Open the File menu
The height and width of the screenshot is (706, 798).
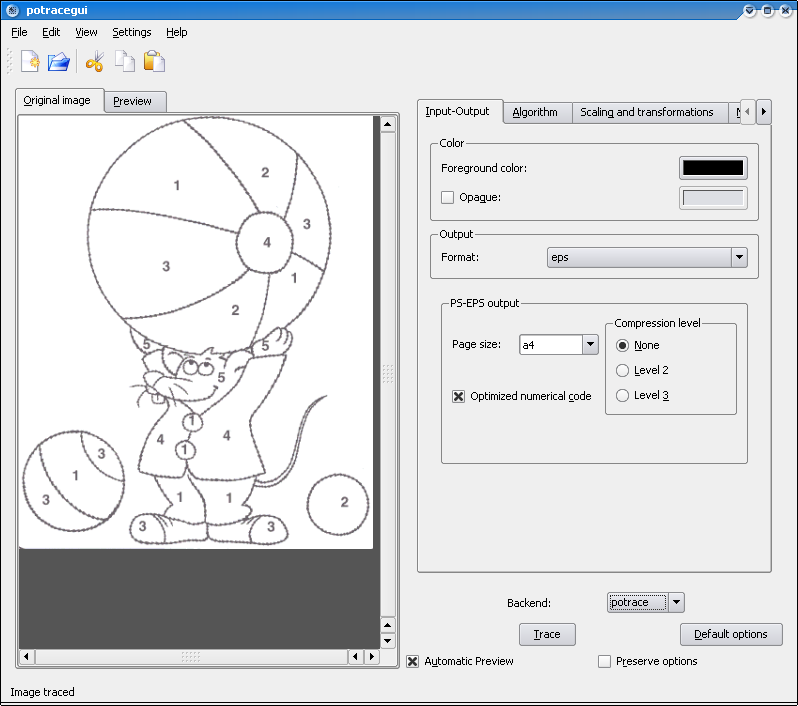(x=19, y=33)
